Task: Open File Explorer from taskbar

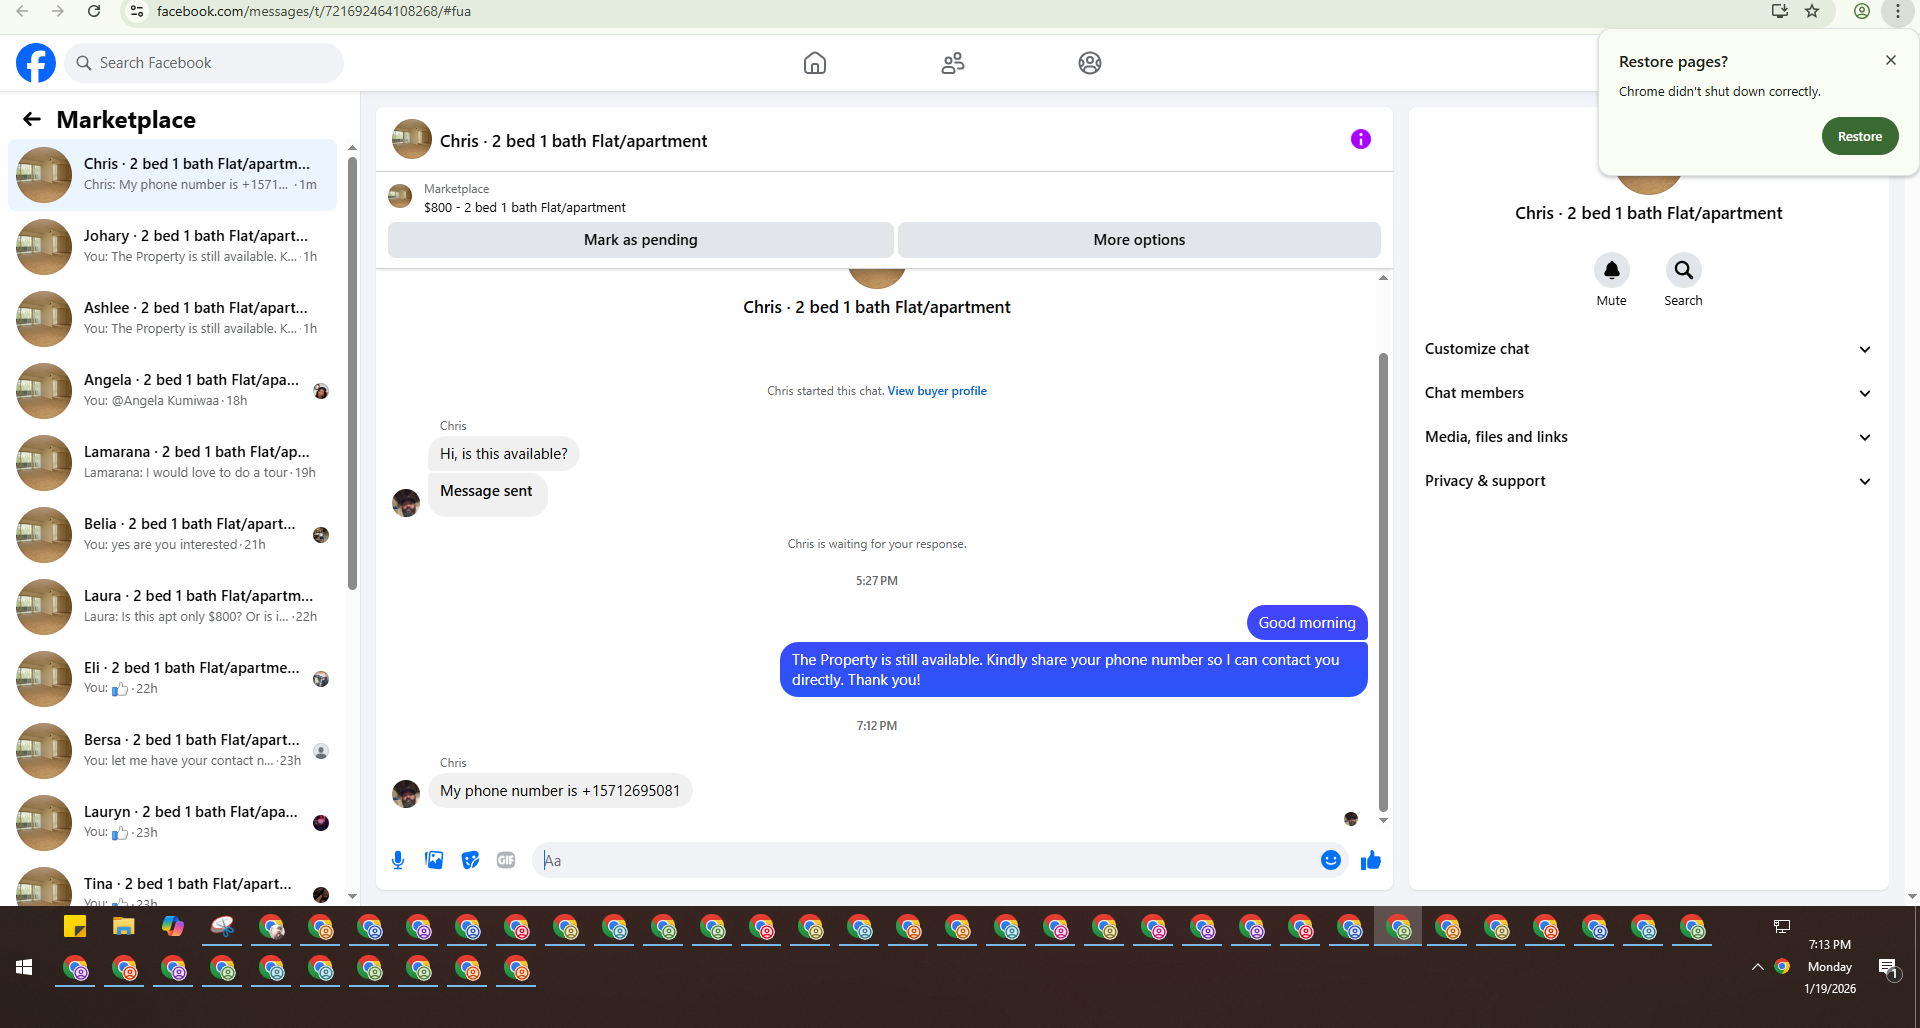Action: pos(124,927)
